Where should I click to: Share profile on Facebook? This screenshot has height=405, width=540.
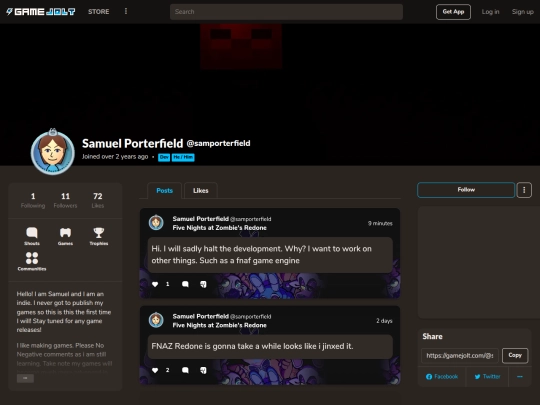click(x=442, y=377)
